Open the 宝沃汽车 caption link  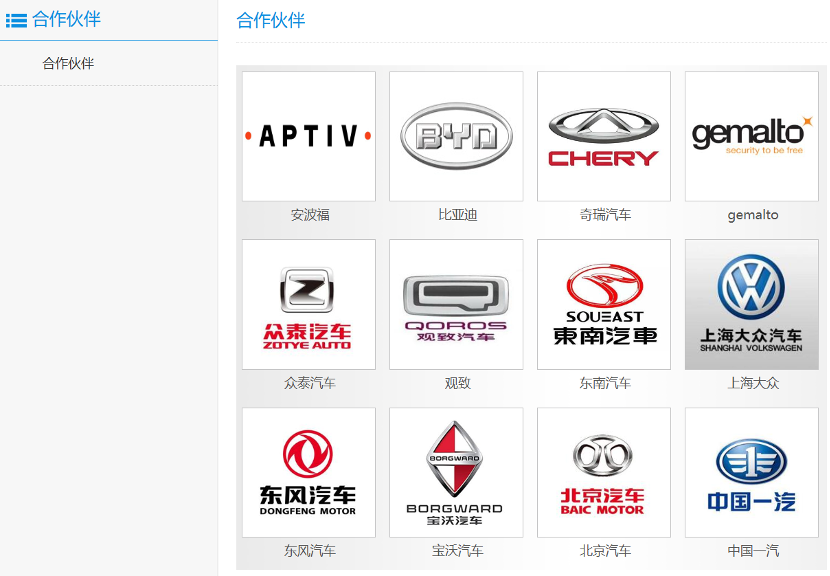pos(458,551)
